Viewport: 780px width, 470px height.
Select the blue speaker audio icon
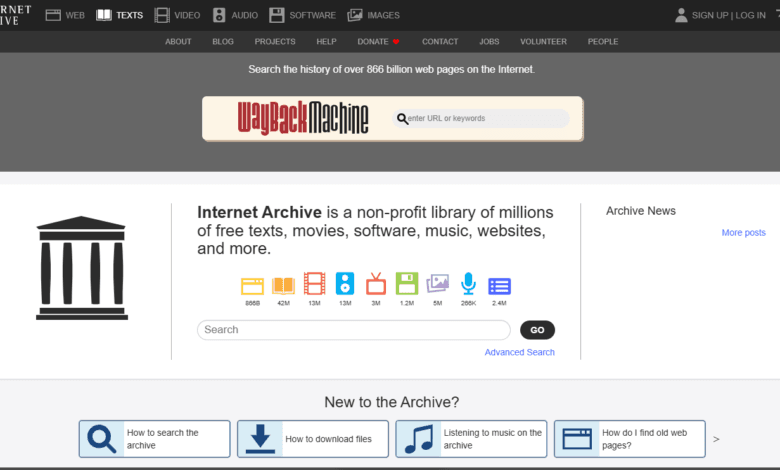coord(345,284)
